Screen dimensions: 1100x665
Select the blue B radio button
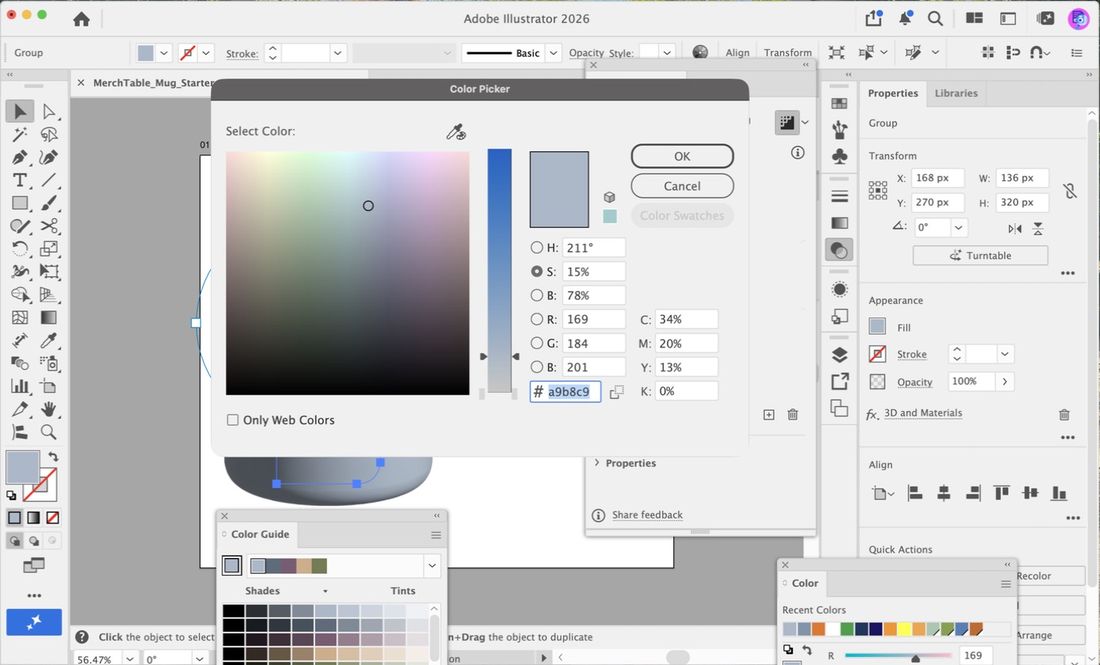point(537,367)
